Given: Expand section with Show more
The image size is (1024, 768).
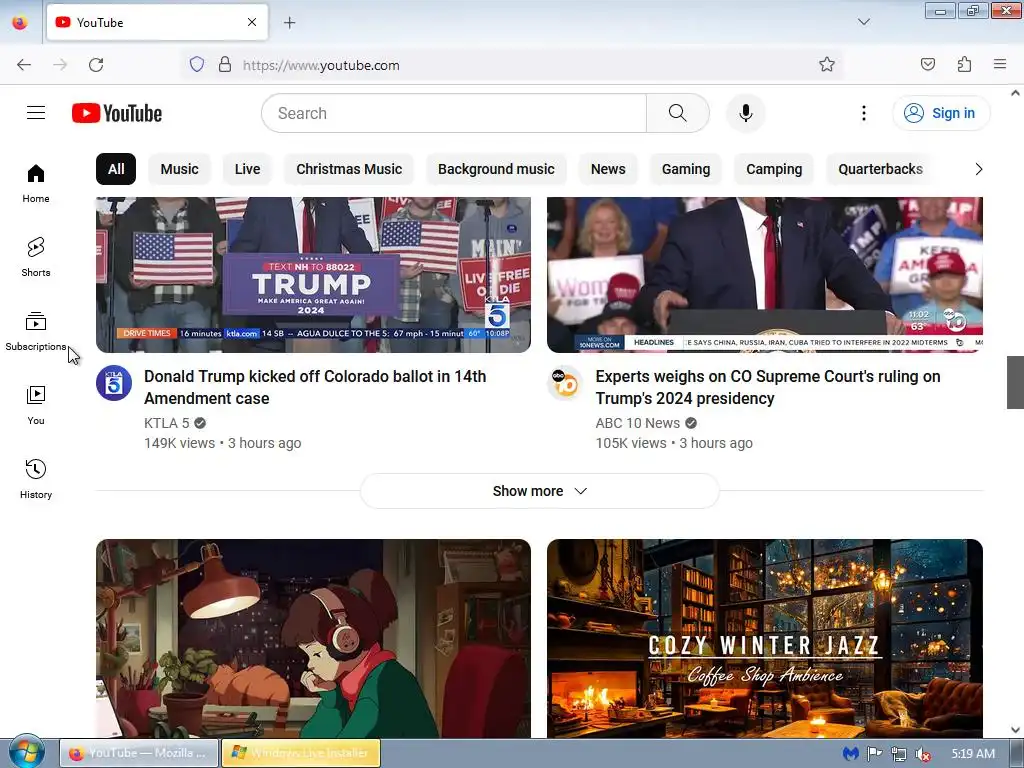Looking at the screenshot, I should pyautogui.click(x=539, y=491).
